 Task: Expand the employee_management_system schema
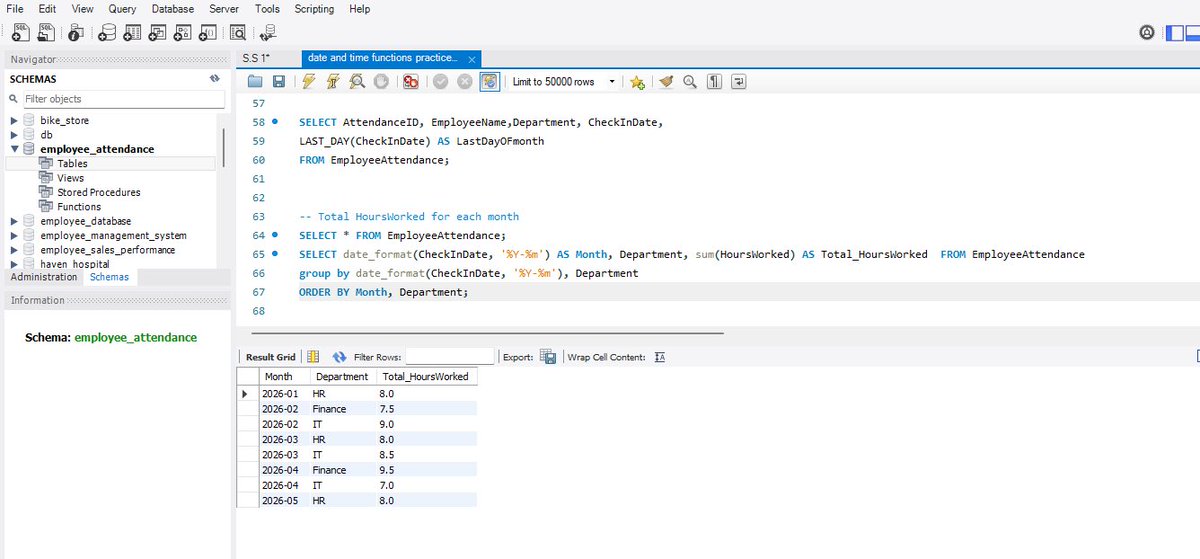14,235
